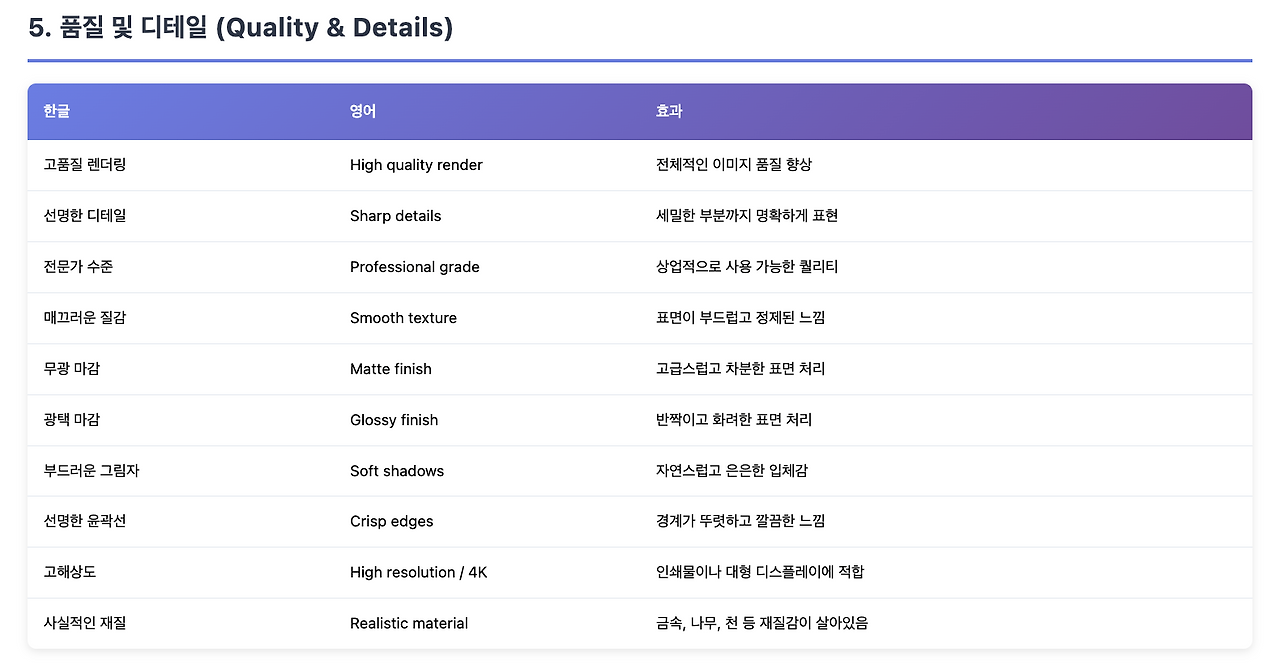Click the '한글' column header
The image size is (1280, 669).
57,111
